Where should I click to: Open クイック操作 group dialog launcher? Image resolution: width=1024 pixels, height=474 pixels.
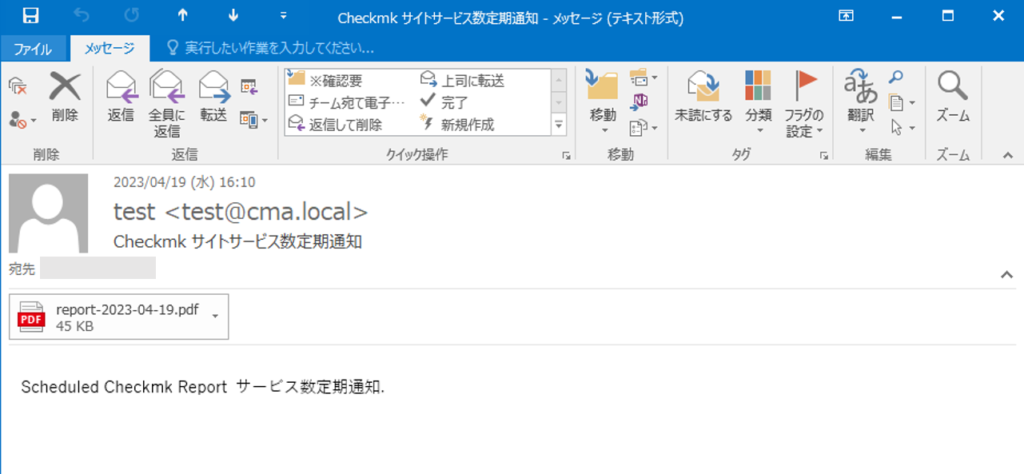pos(567,155)
